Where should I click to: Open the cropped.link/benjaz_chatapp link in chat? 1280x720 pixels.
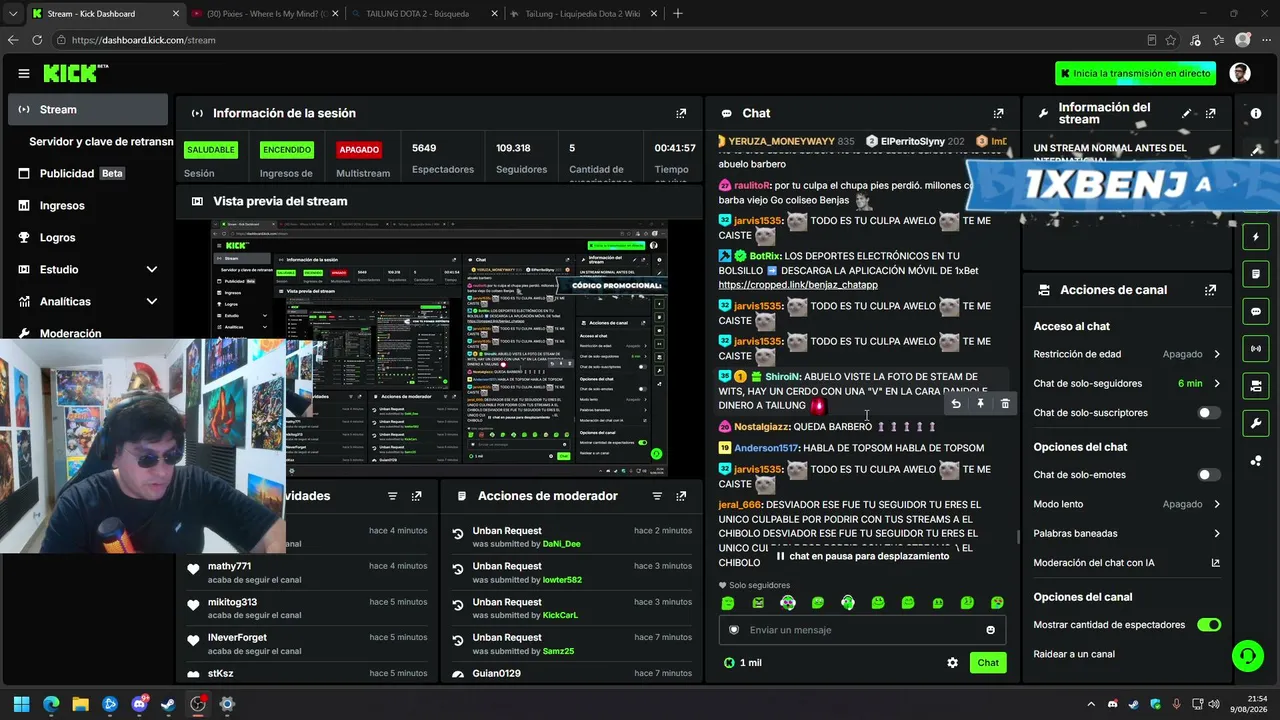798,285
